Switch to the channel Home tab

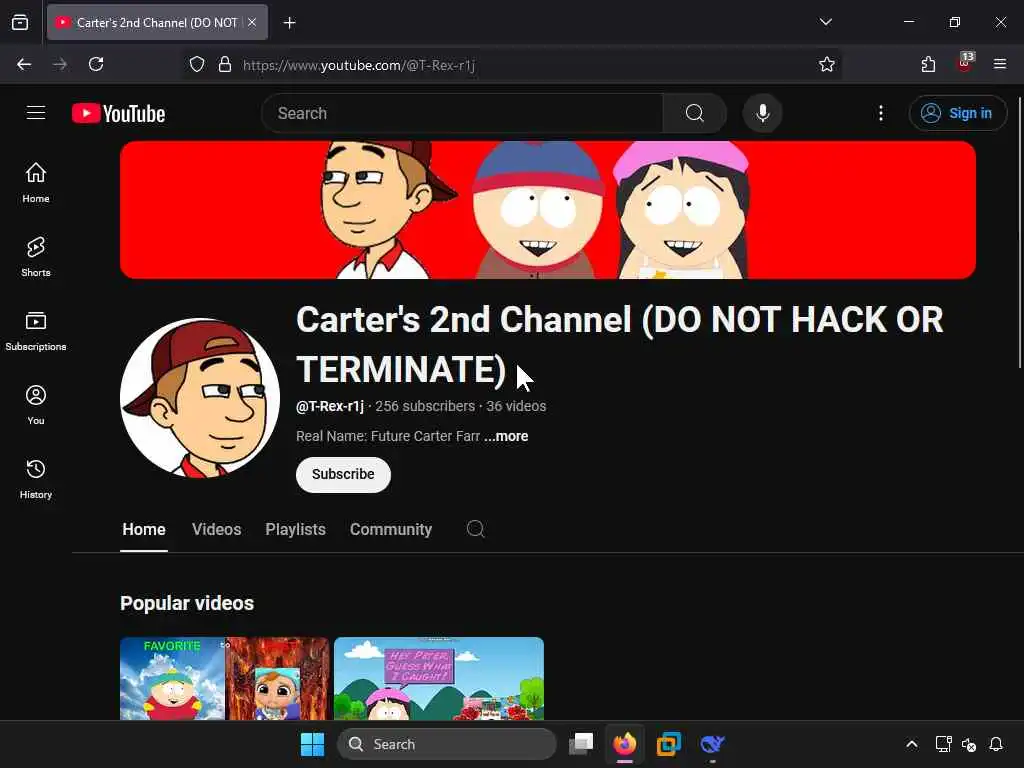(144, 530)
